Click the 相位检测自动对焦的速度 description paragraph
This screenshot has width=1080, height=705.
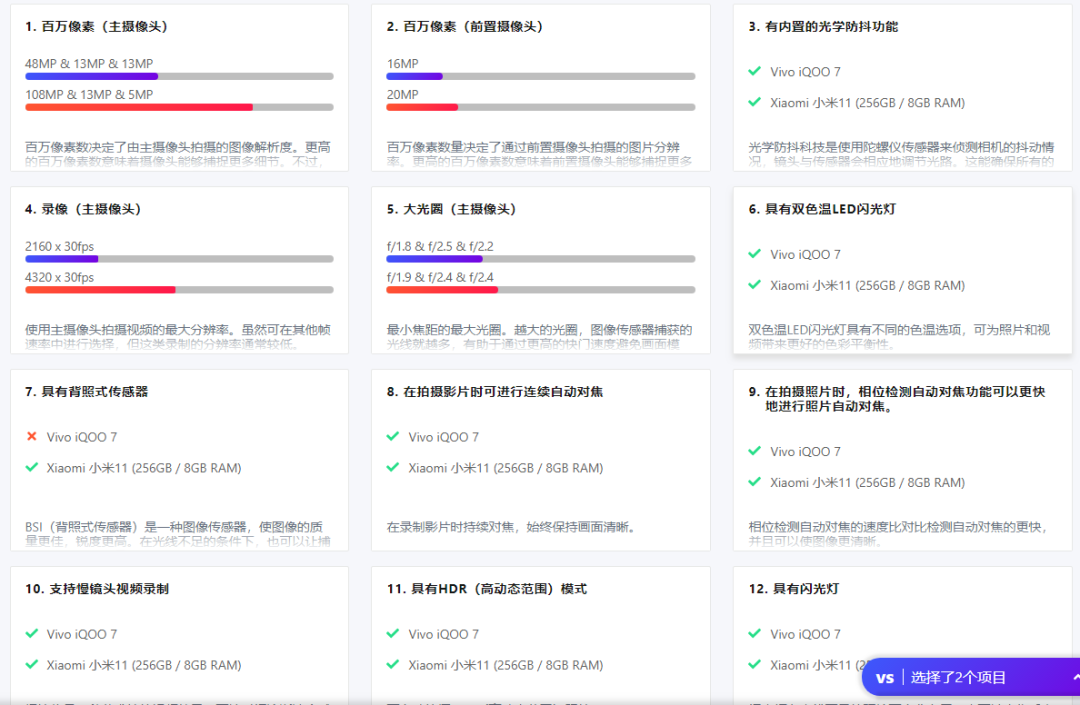point(899,534)
